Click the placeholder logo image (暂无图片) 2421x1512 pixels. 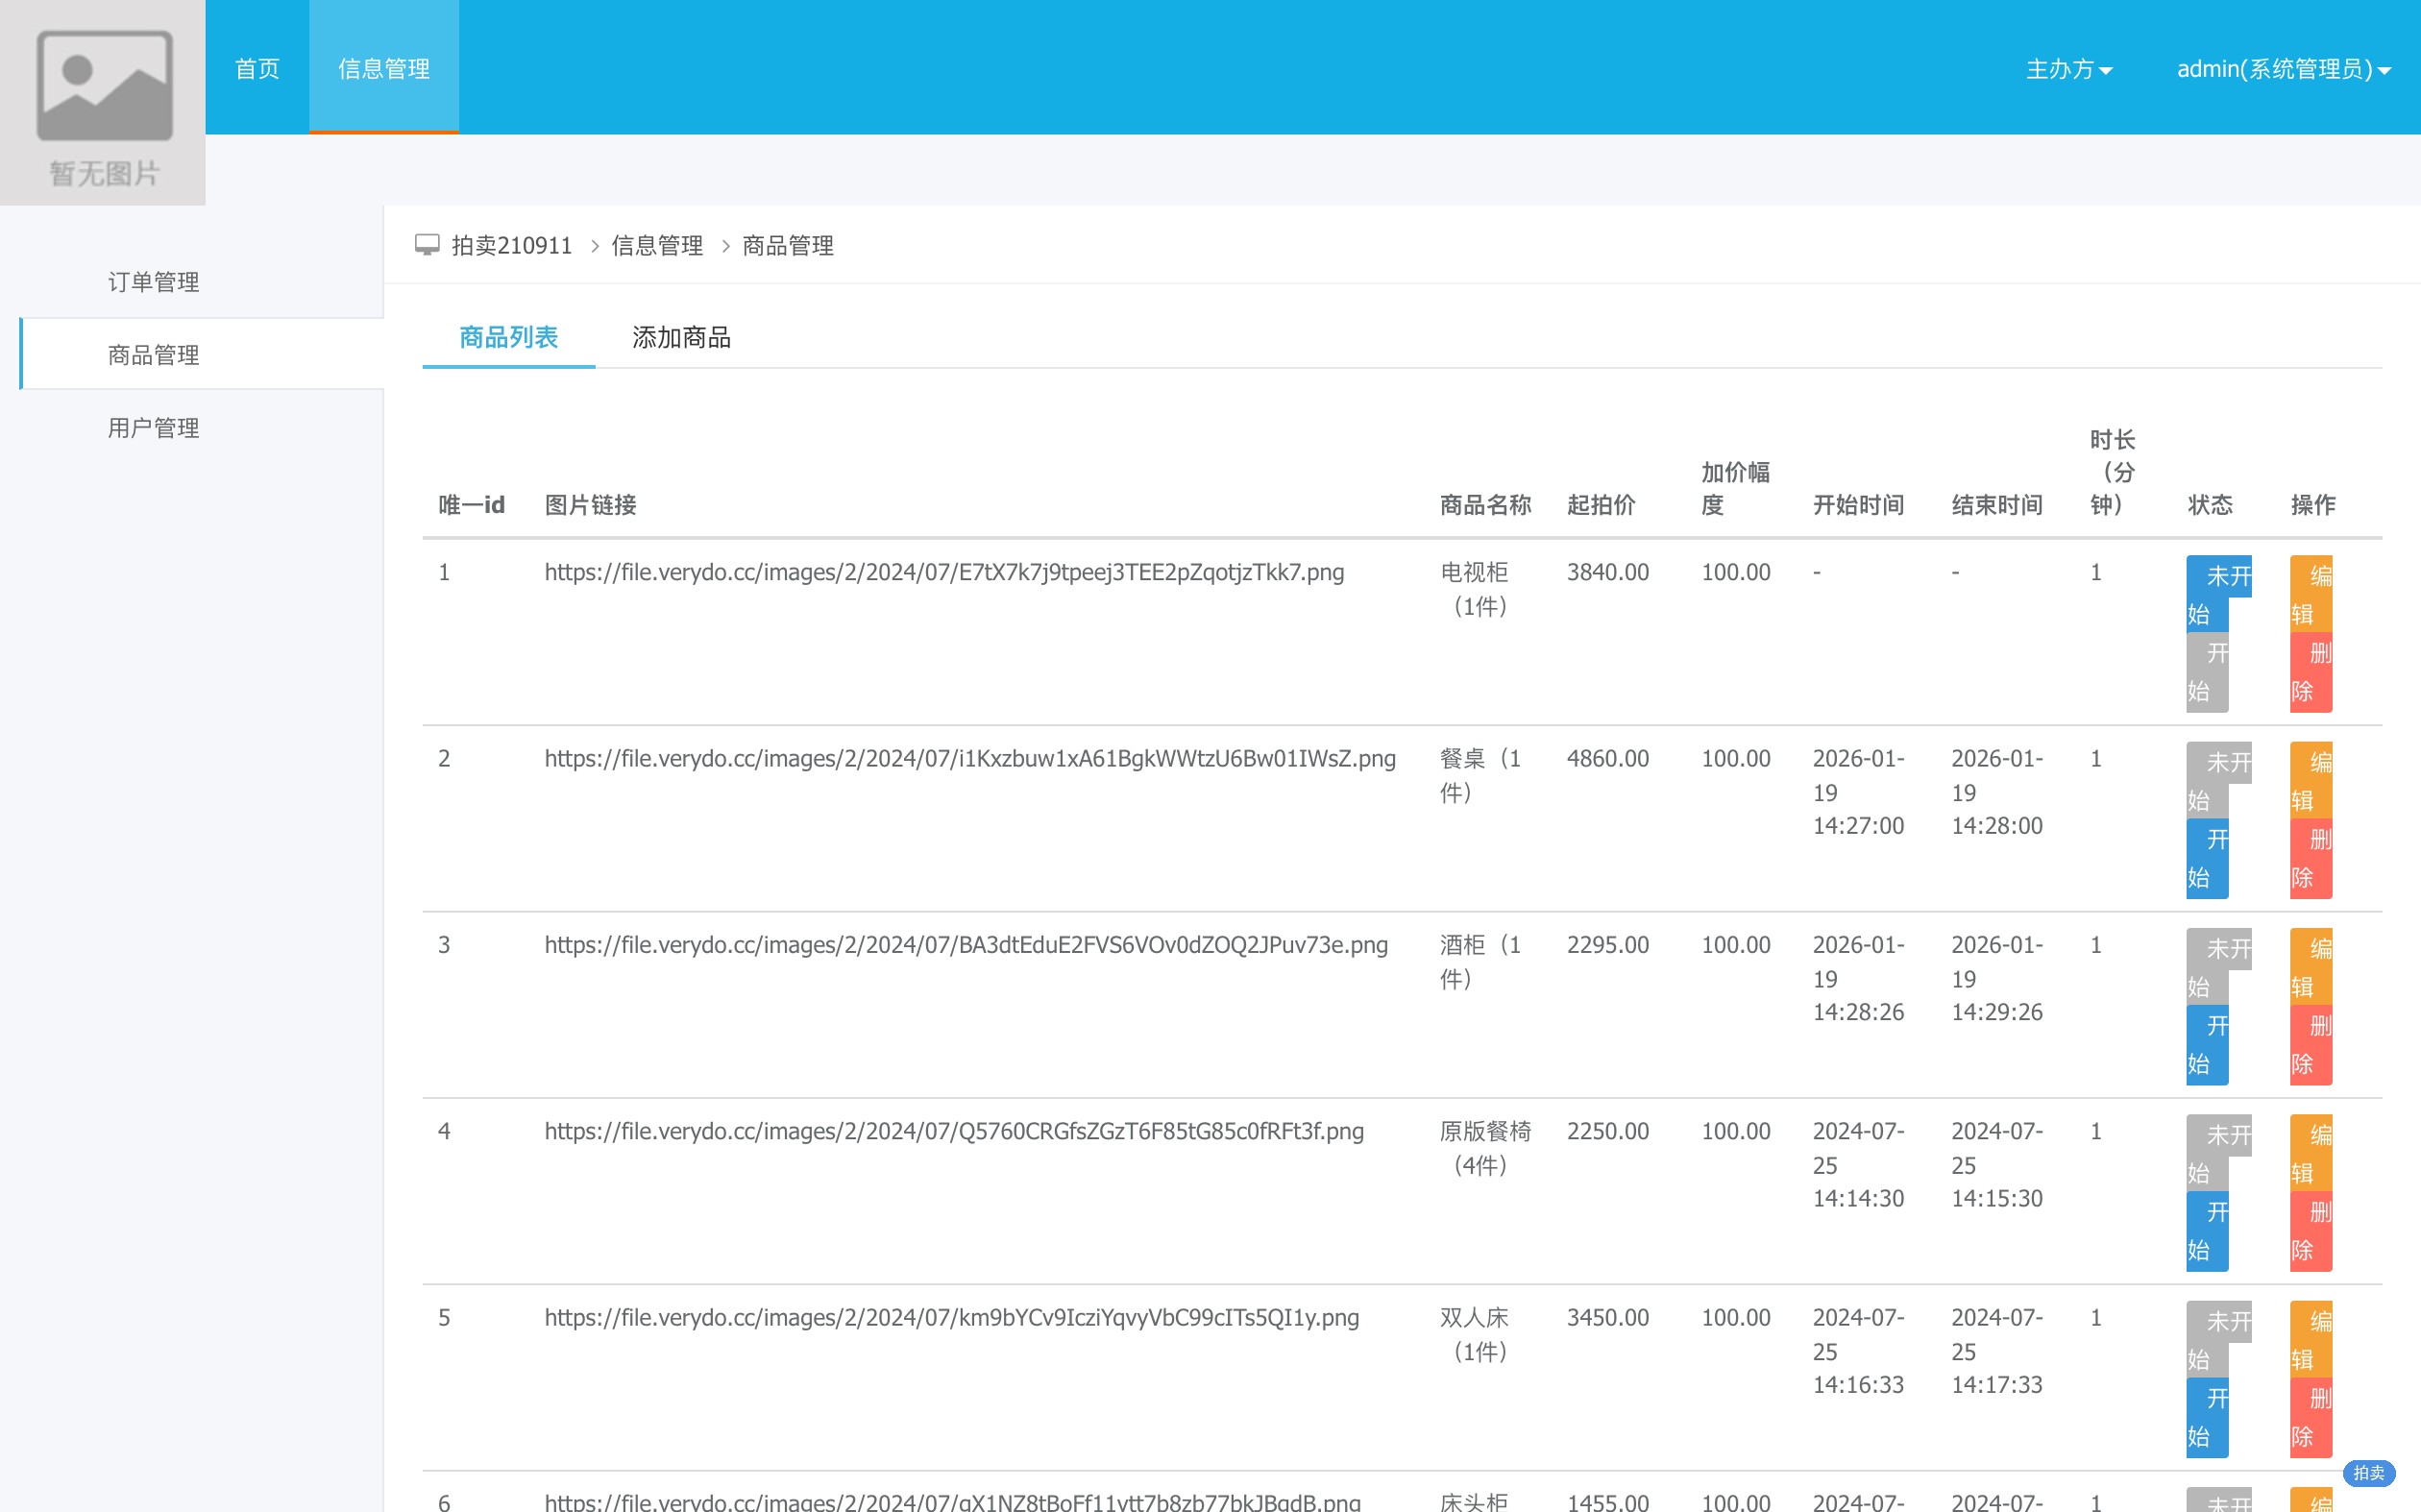pos(103,103)
